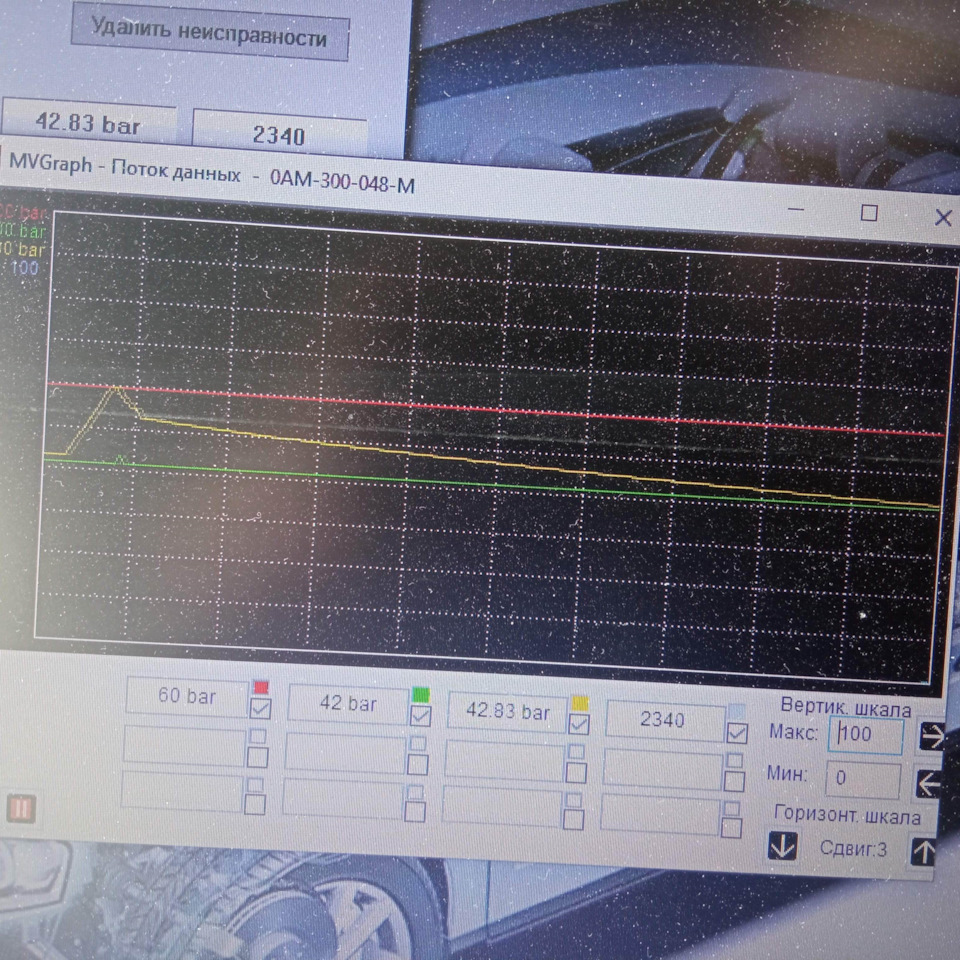Click the light blue swatch beside 2340
This screenshot has height=960, width=960.
(737, 711)
